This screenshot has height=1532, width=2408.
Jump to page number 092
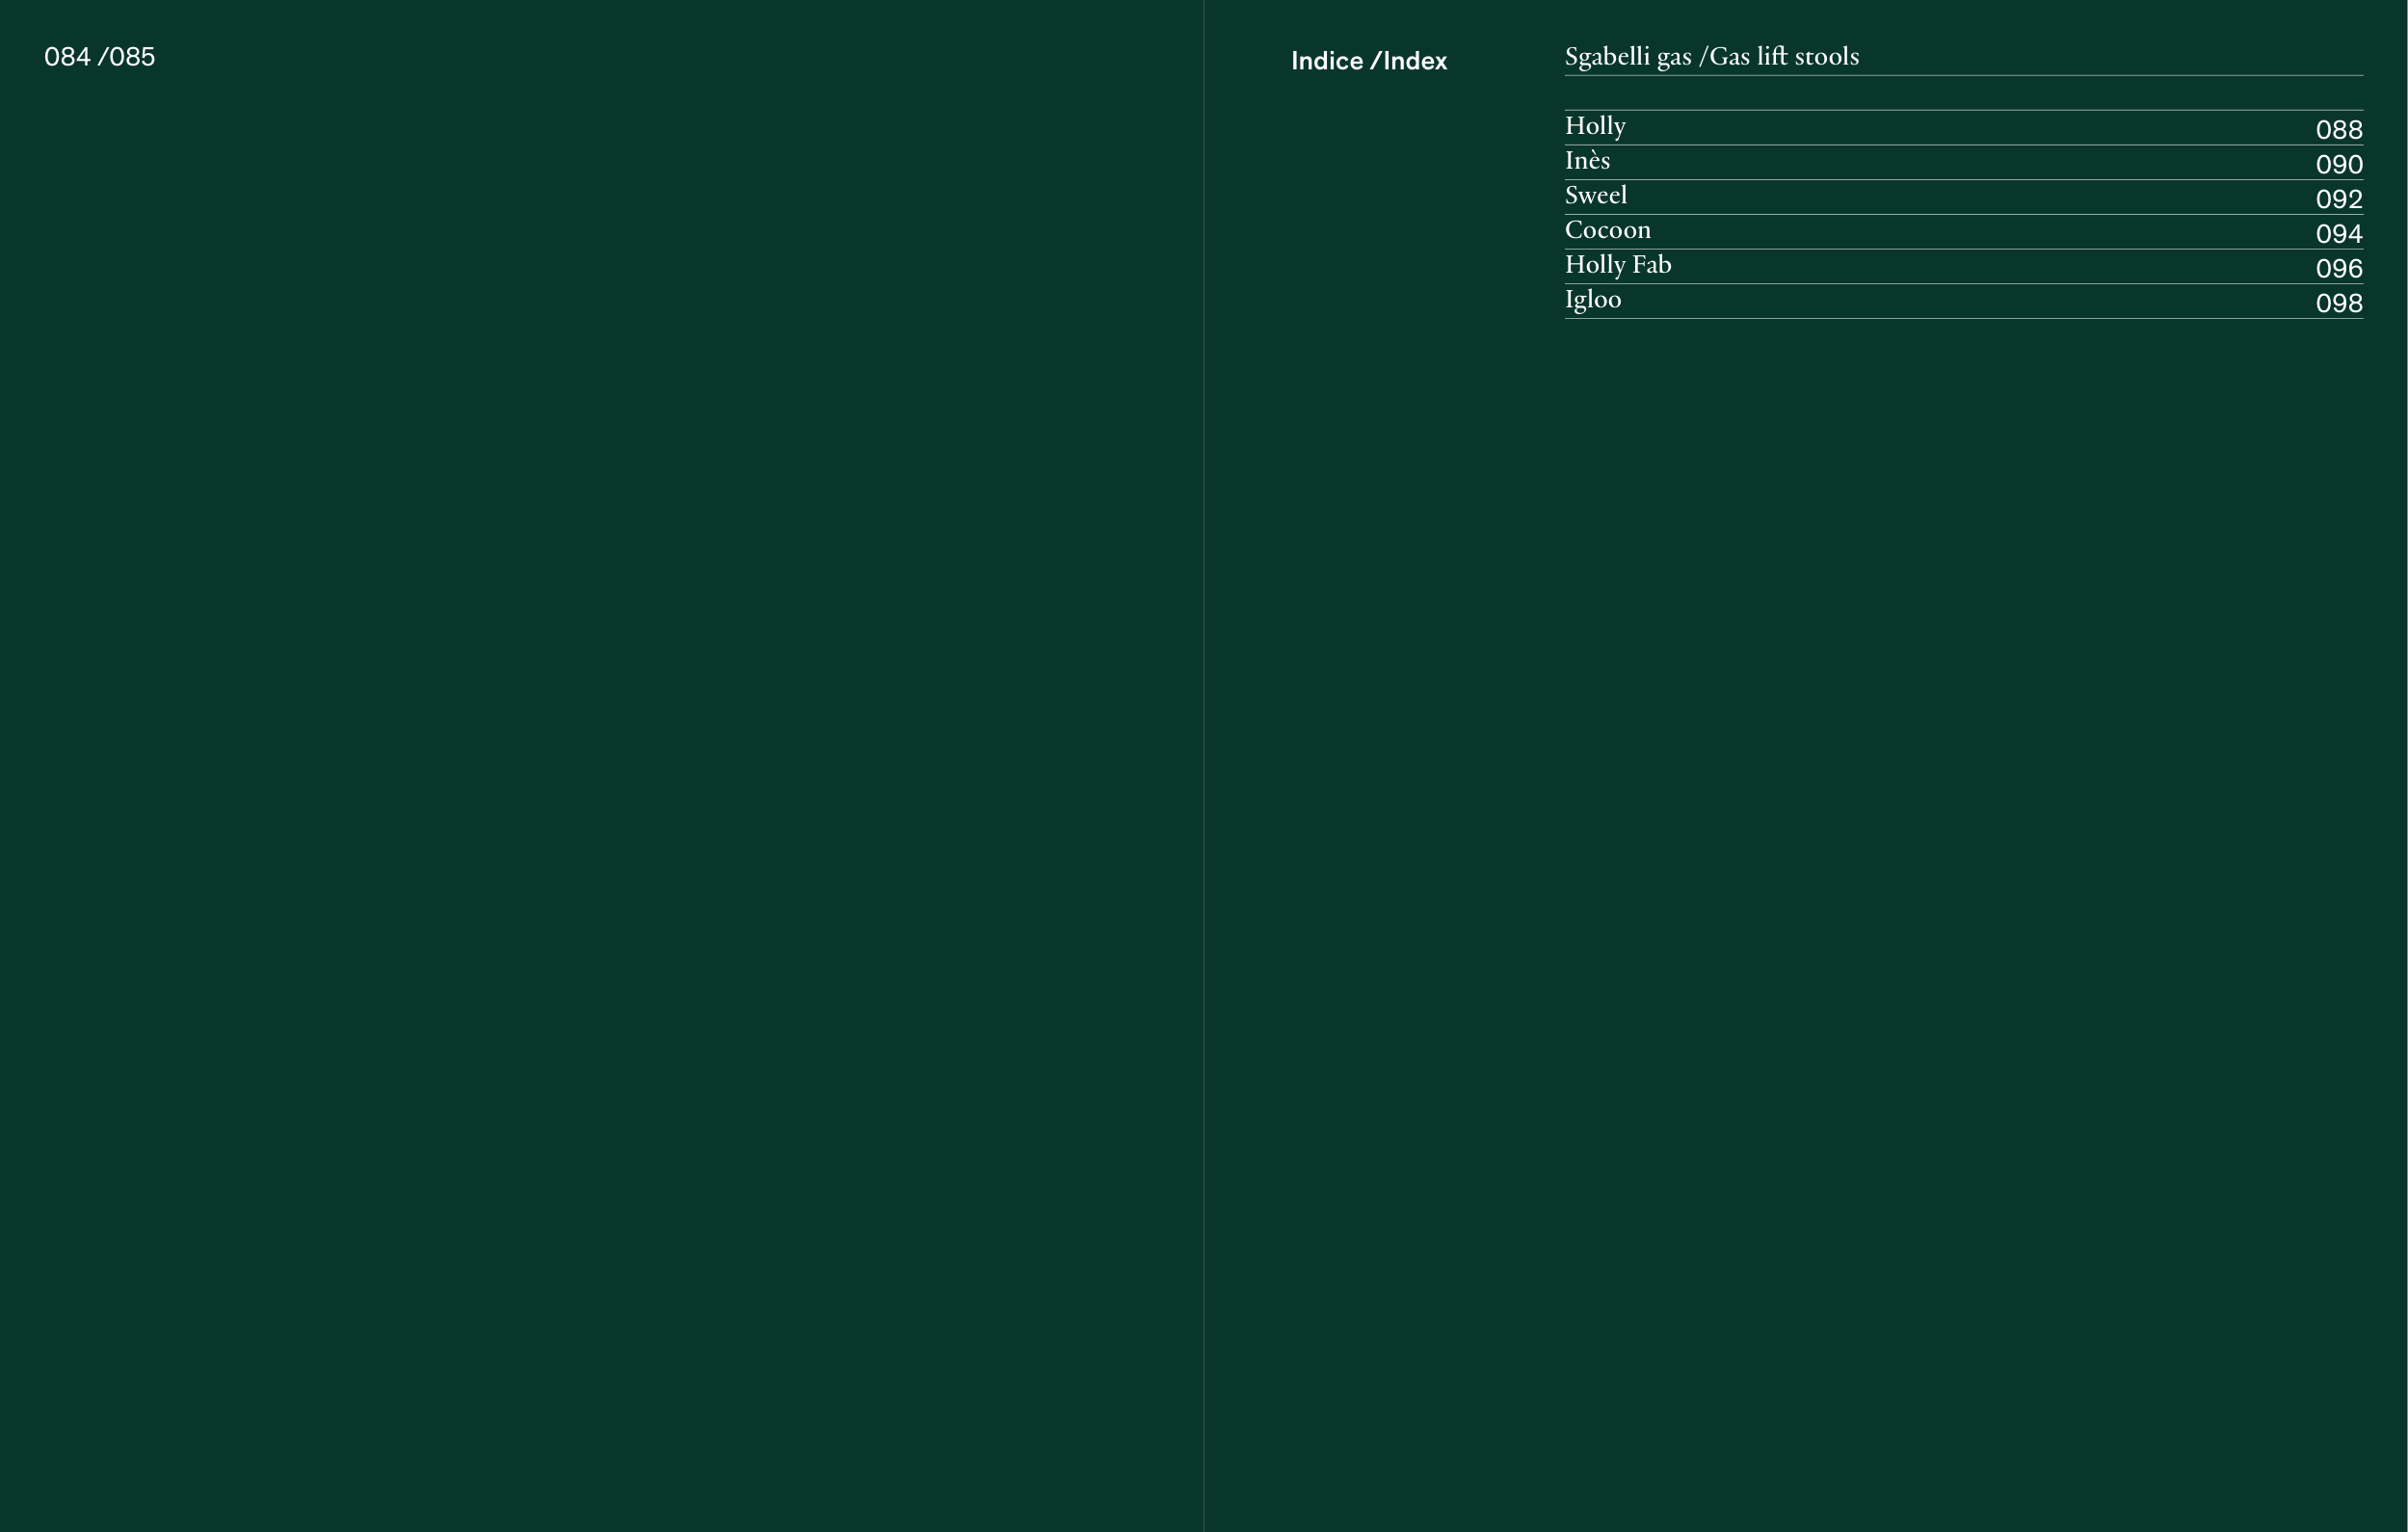[2338, 199]
